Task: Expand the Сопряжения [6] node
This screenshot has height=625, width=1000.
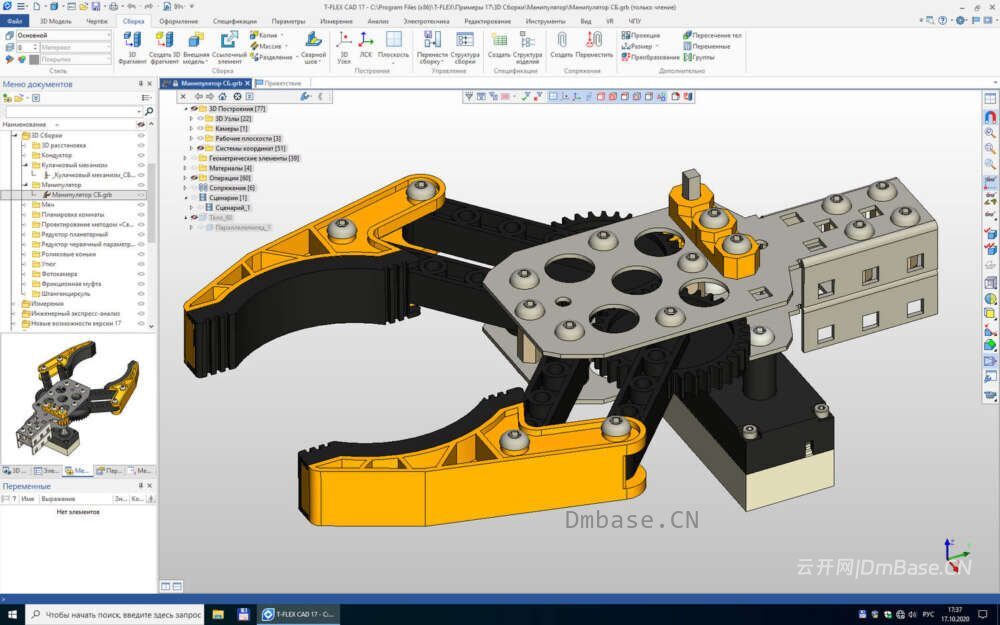Action: click(x=186, y=188)
